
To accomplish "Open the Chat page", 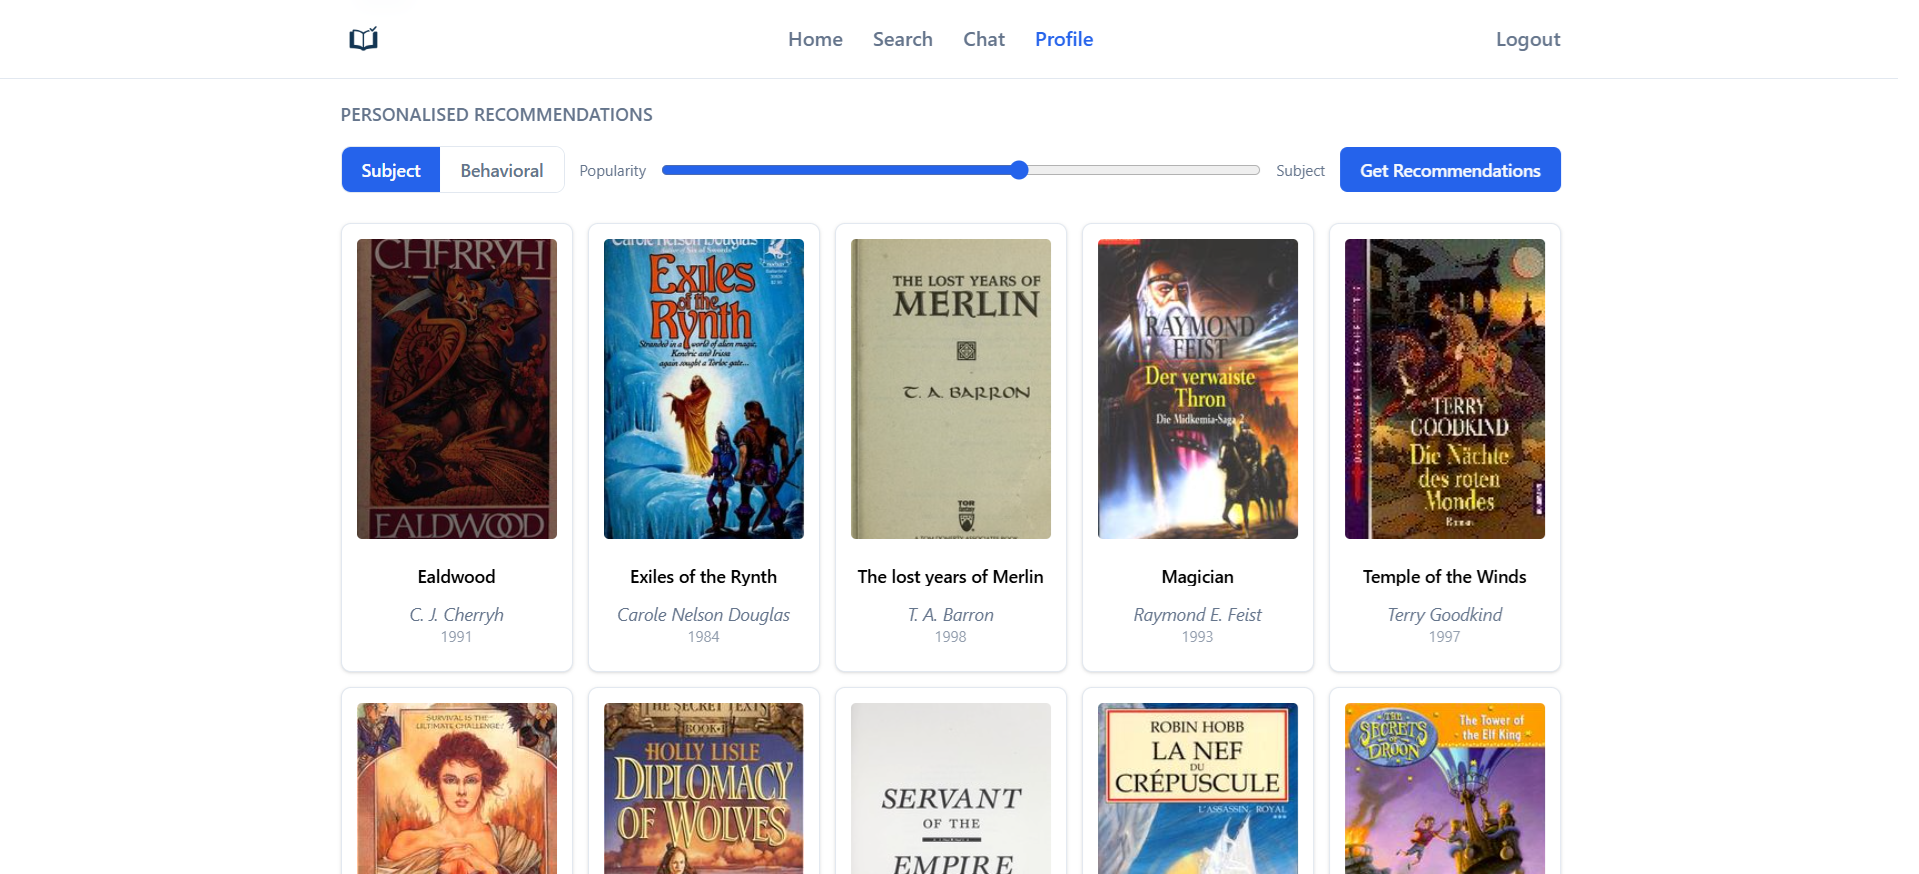I will pyautogui.click(x=984, y=39).
